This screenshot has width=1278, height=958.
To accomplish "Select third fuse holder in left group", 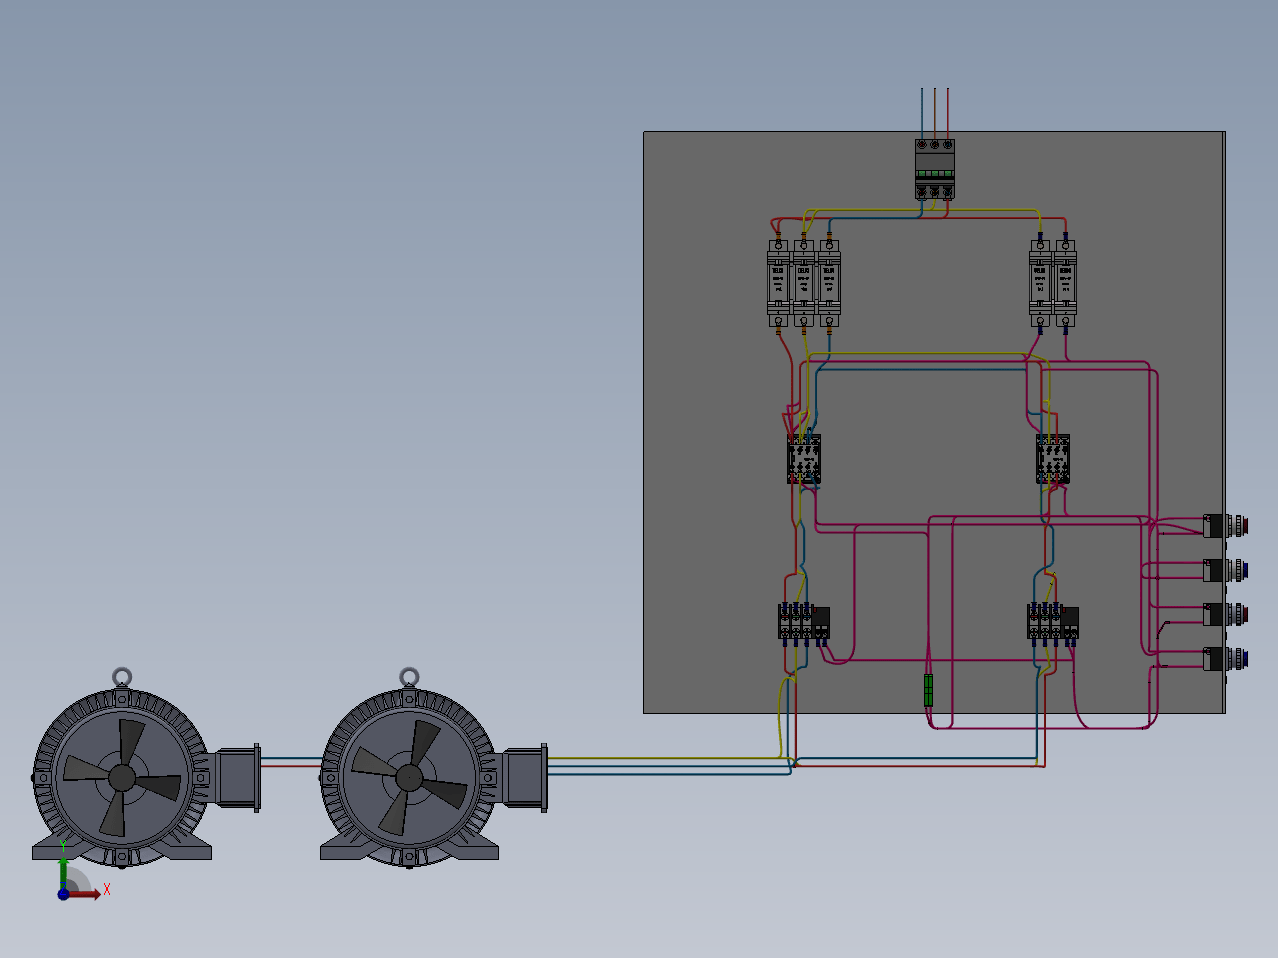I will tap(829, 282).
